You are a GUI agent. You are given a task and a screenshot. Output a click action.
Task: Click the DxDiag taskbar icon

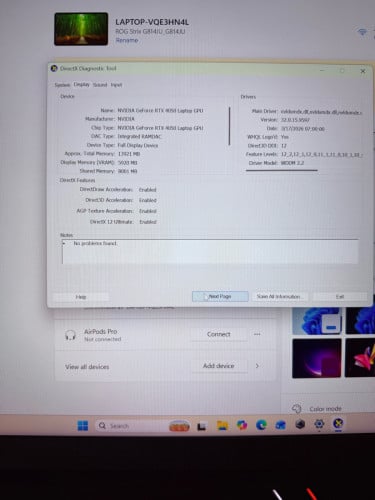click(x=338, y=424)
